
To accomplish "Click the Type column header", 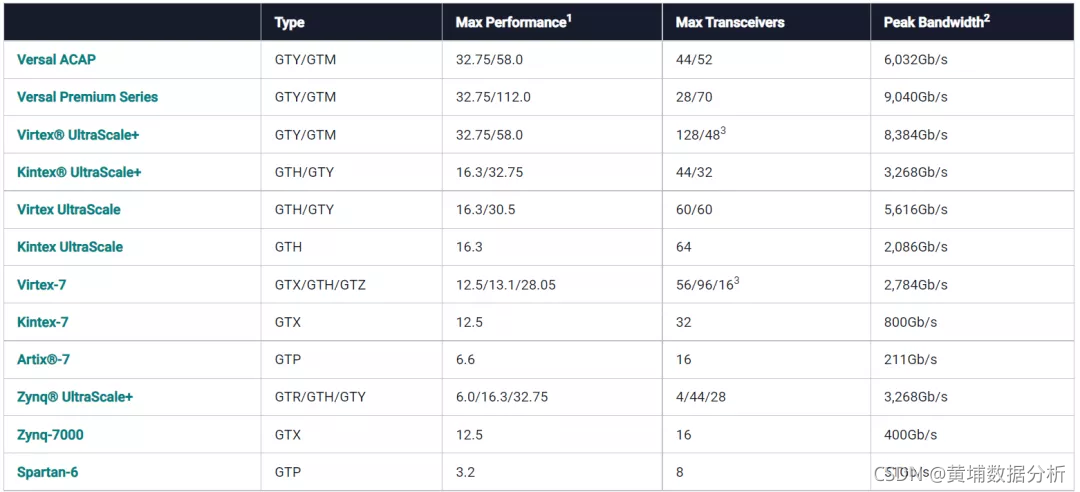I will click(289, 23).
